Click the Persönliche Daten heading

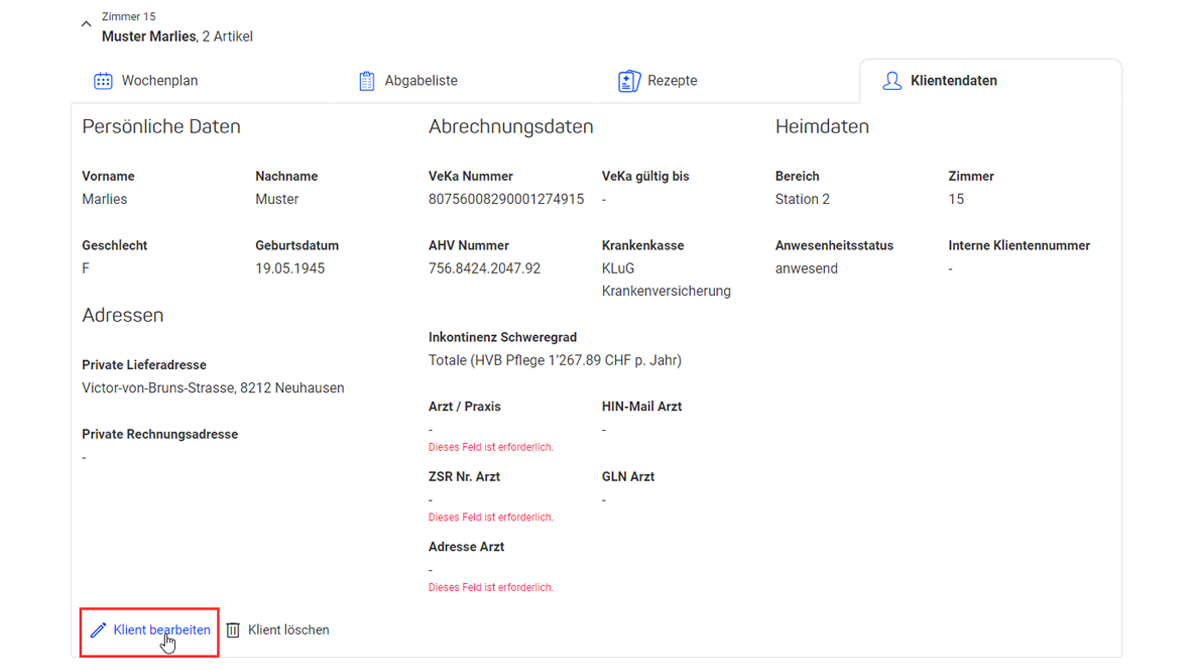click(x=161, y=127)
